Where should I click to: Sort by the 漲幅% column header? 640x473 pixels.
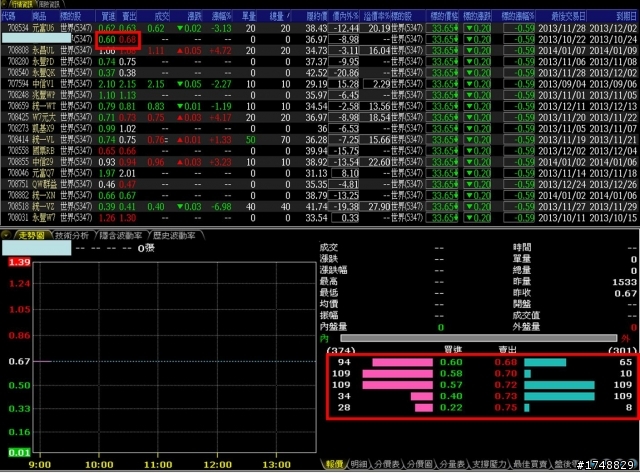click(x=222, y=16)
